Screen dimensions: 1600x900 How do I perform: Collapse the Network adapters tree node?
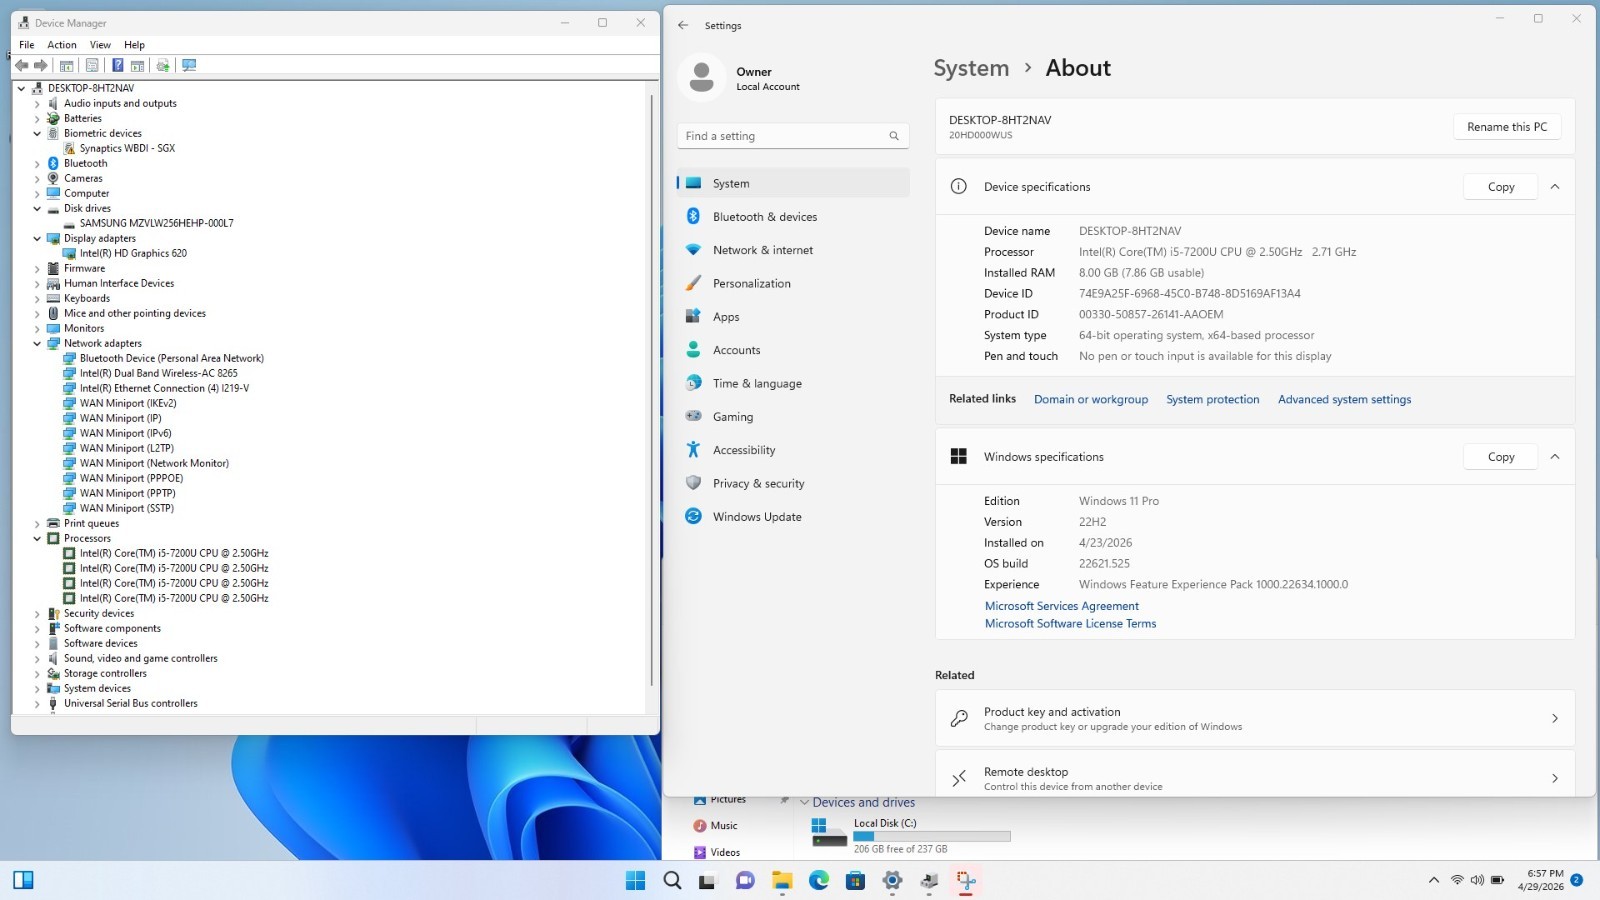point(37,344)
